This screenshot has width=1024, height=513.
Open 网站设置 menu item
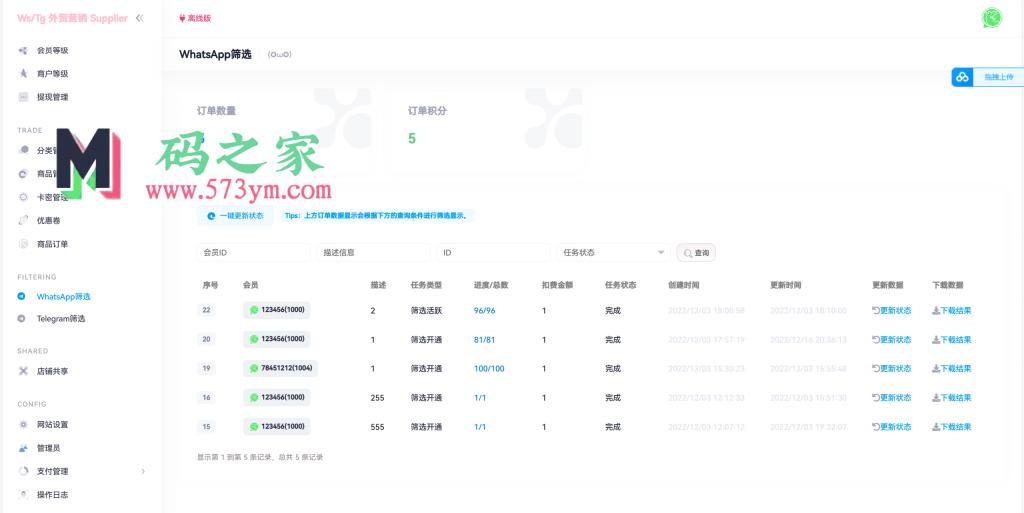[52, 424]
